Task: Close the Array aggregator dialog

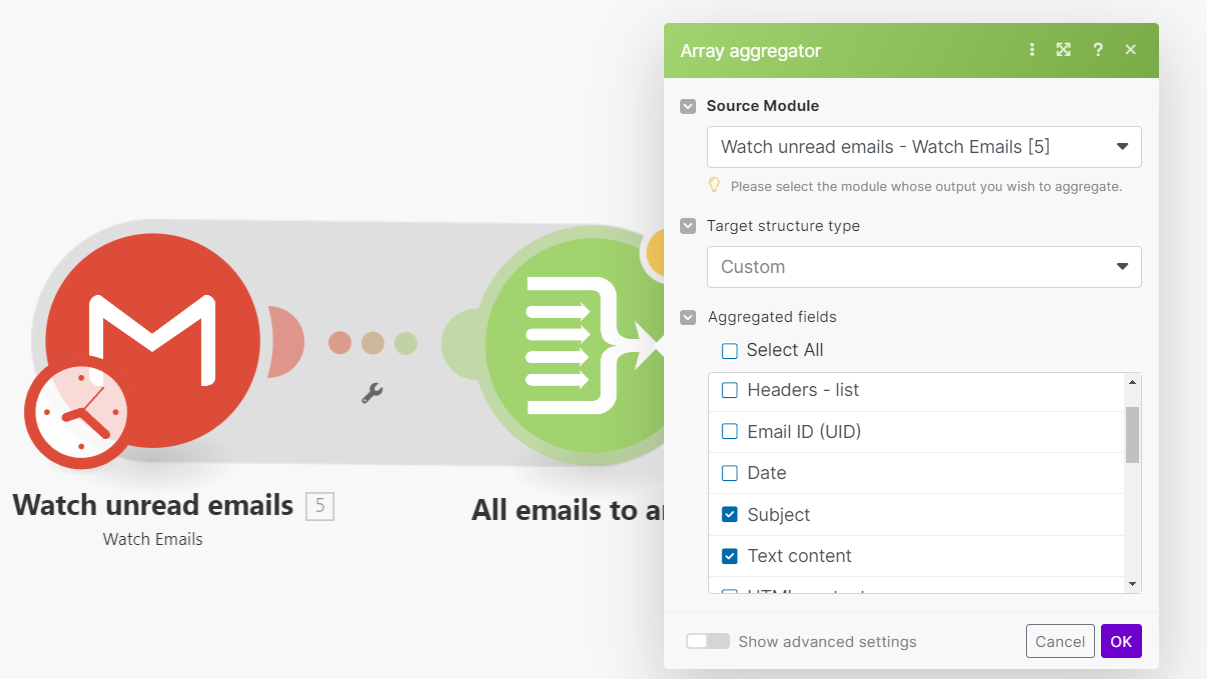Action: (1131, 50)
